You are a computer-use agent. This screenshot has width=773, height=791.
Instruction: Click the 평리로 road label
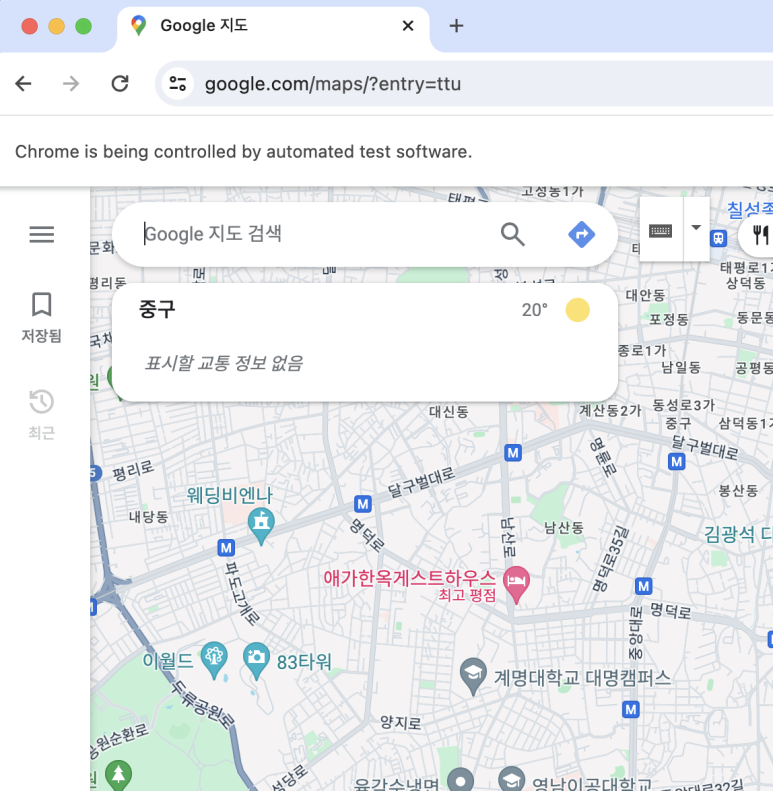tap(133, 470)
